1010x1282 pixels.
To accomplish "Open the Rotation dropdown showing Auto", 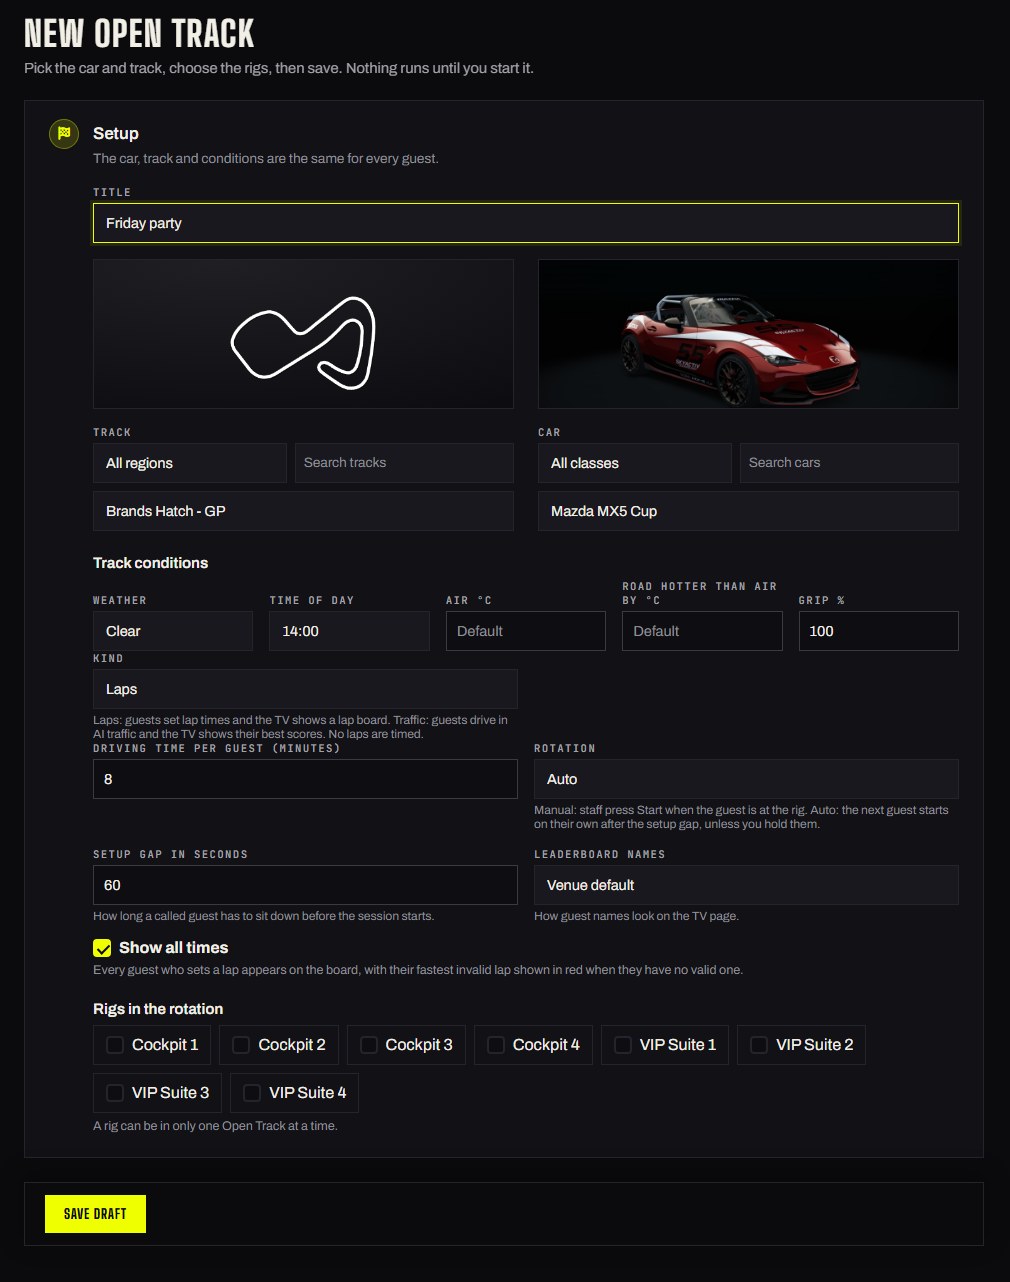I will (746, 779).
